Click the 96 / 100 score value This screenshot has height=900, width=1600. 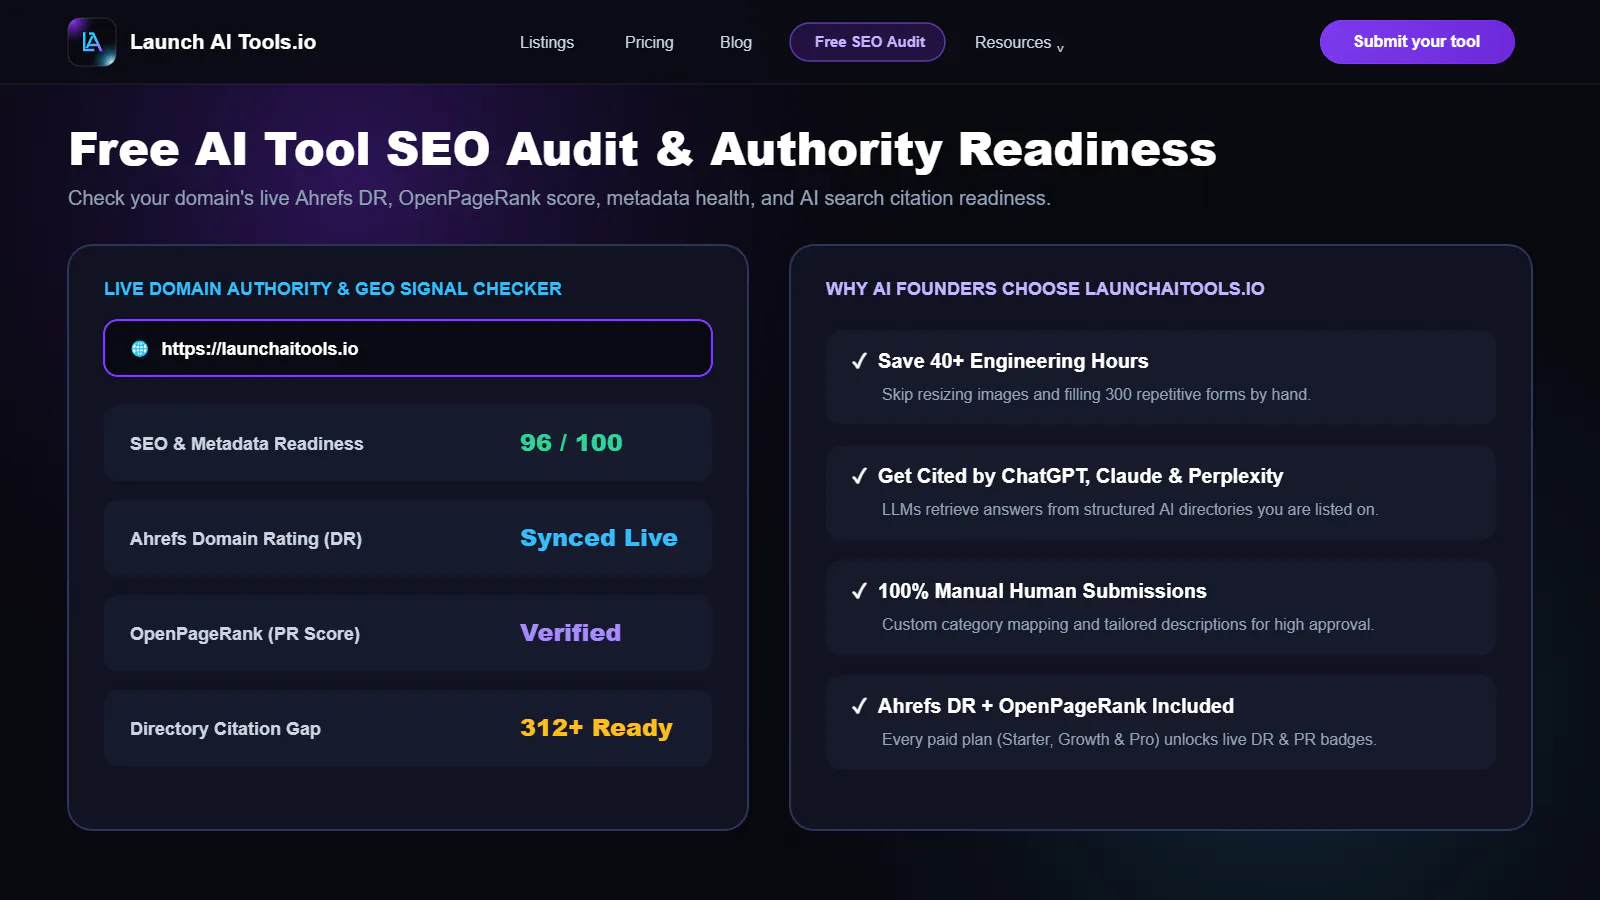pyautogui.click(x=571, y=443)
